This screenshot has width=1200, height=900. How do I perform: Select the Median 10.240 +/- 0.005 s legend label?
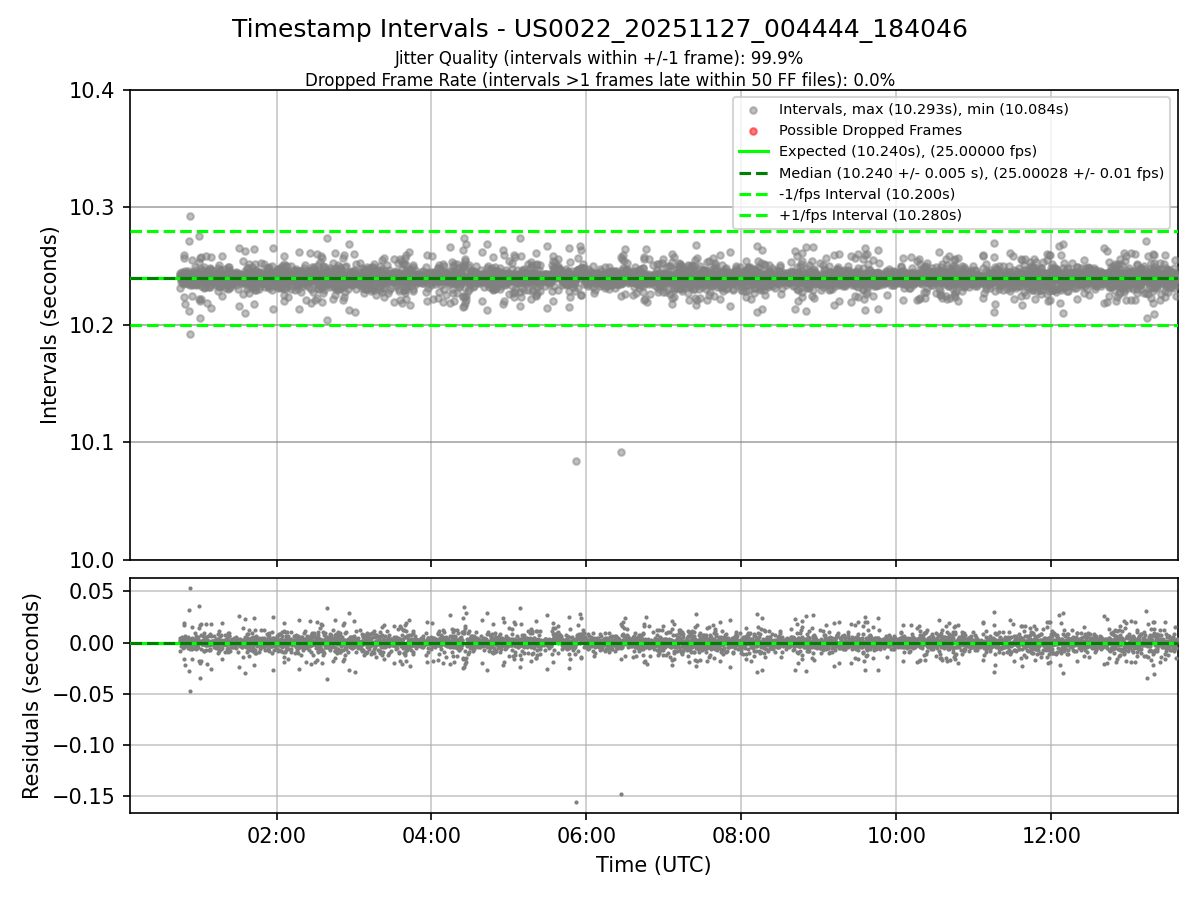971,173
